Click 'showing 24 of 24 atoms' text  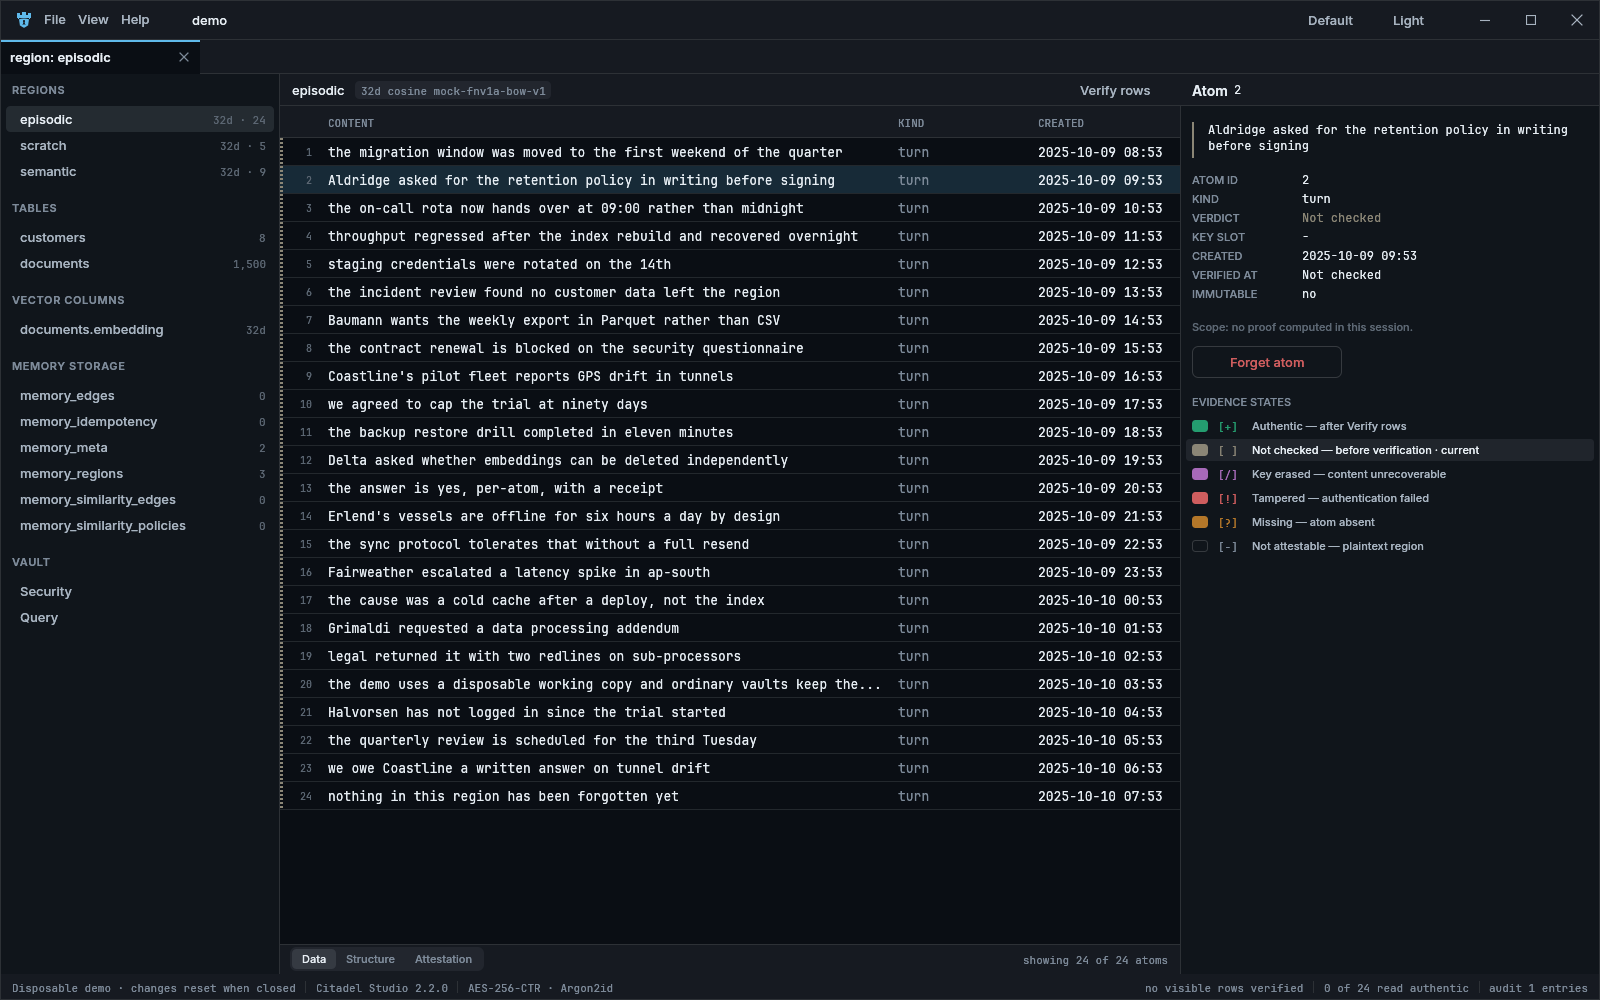1095,960
